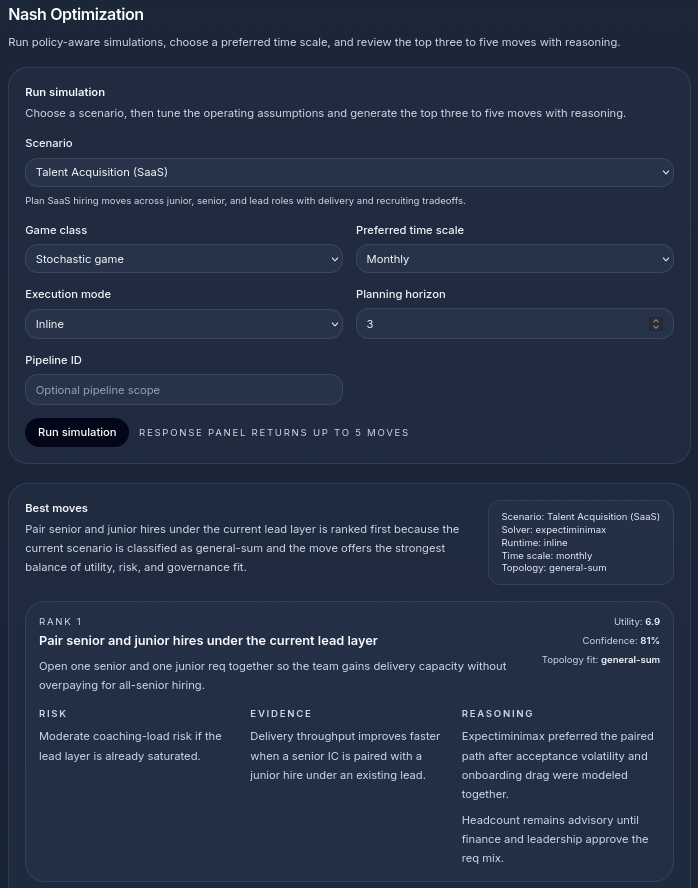Image resolution: width=698 pixels, height=888 pixels.
Task: Click the RANK 1 label
Action: click(x=60, y=621)
